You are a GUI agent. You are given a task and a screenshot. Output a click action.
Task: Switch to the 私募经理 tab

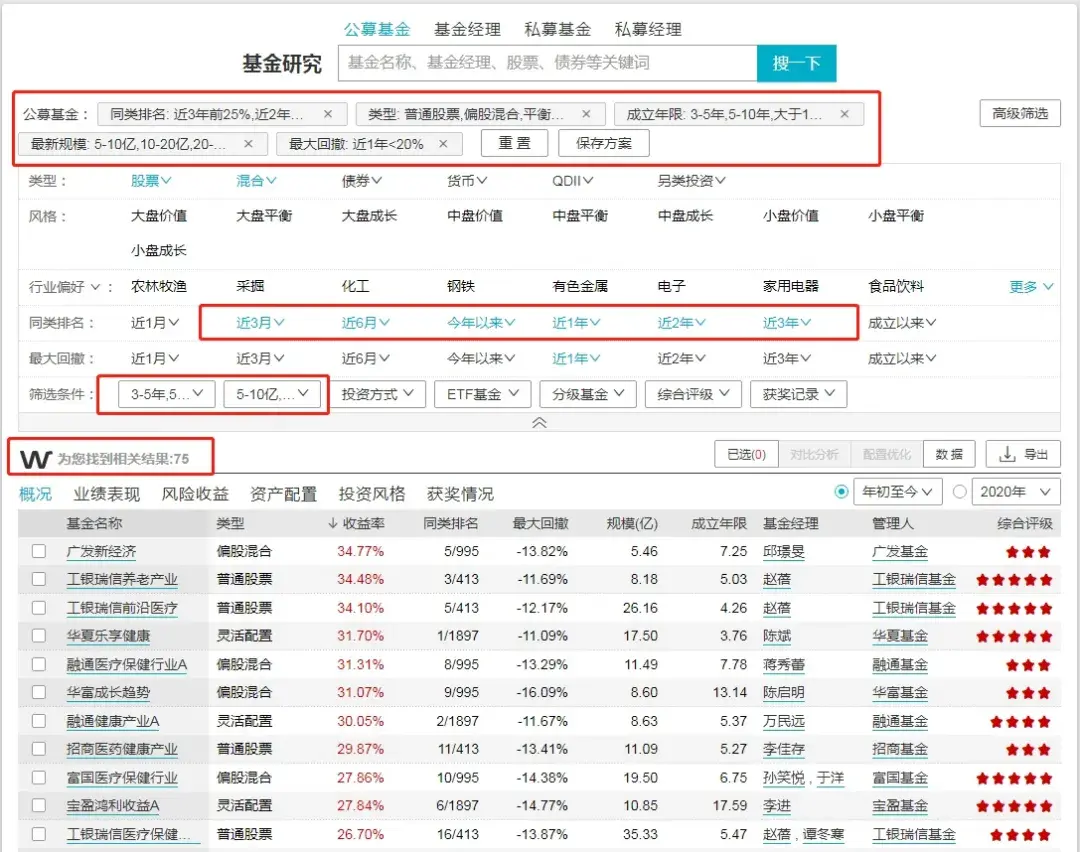coord(647,29)
